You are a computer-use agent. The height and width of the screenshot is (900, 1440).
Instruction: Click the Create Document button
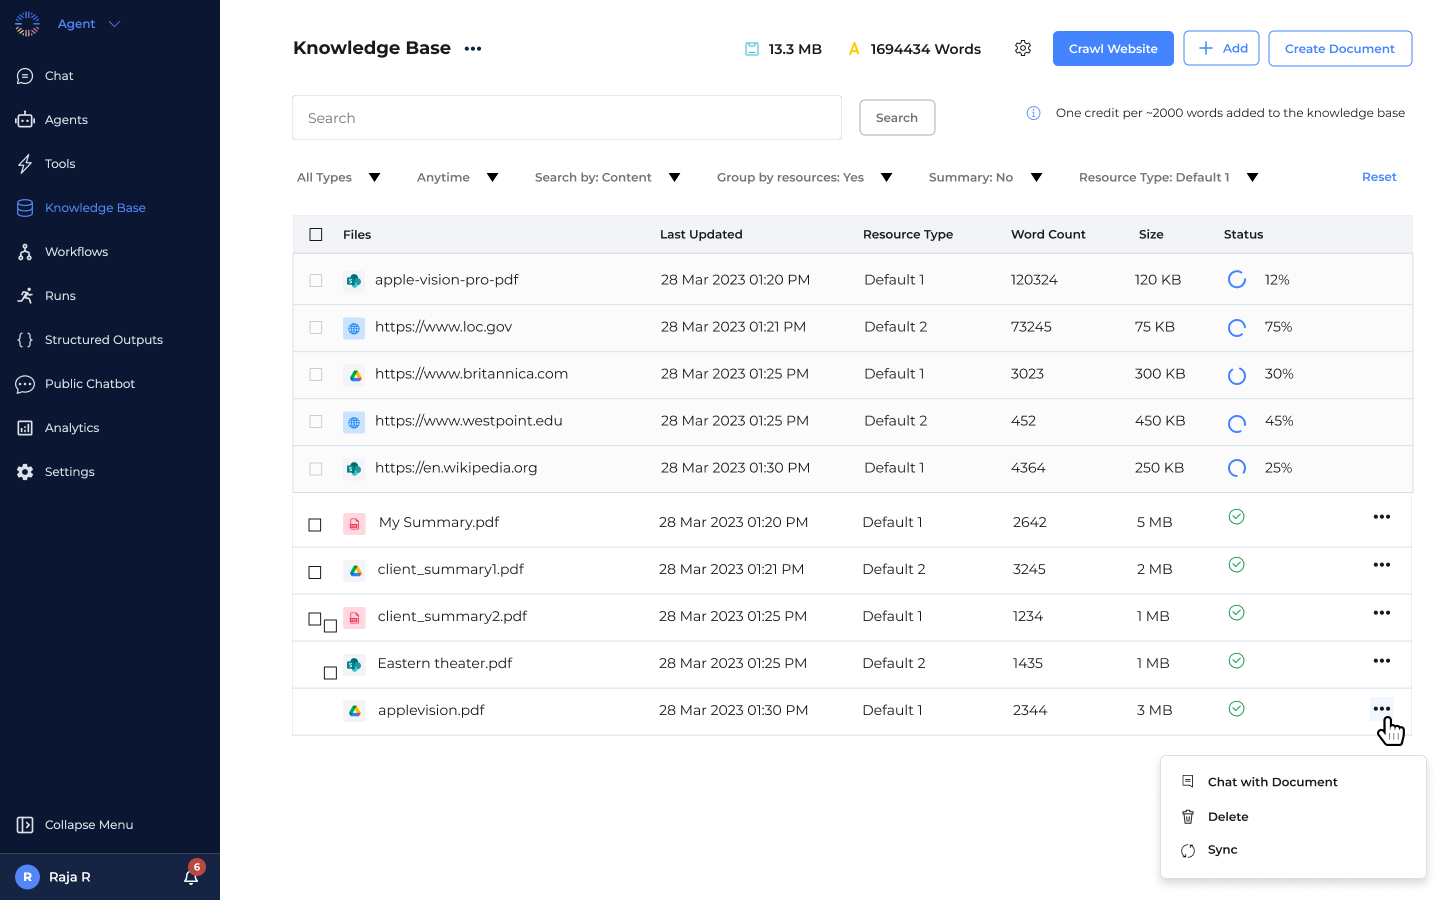click(x=1340, y=48)
